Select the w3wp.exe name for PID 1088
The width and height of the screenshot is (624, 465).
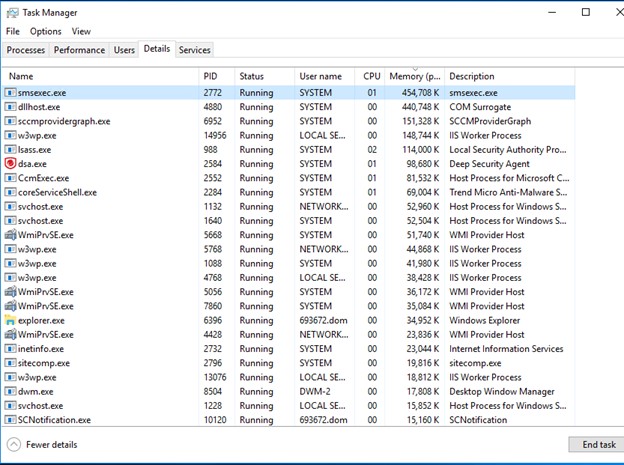[37, 264]
